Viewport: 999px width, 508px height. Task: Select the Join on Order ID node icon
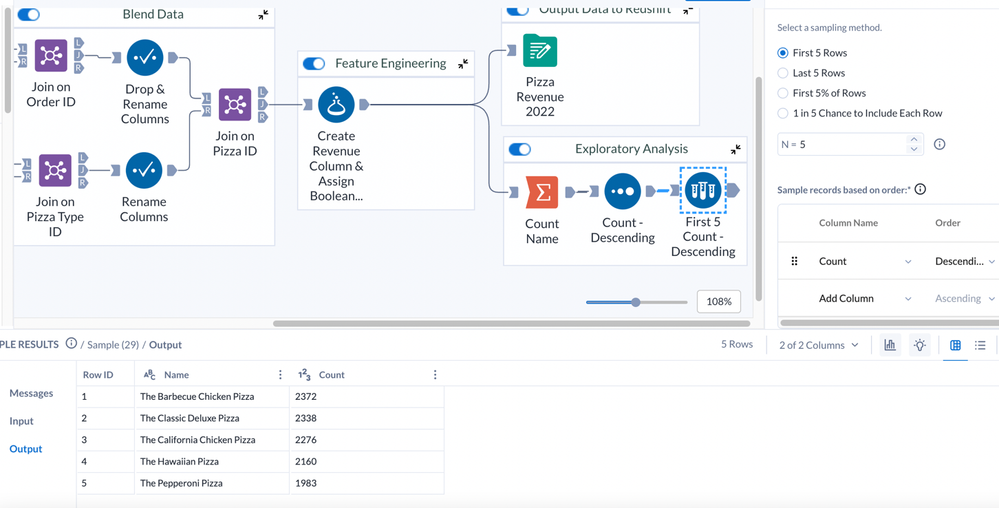pos(51,57)
